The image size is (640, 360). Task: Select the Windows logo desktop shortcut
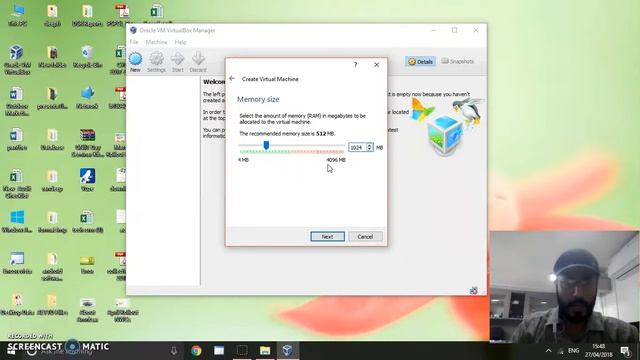point(17,222)
